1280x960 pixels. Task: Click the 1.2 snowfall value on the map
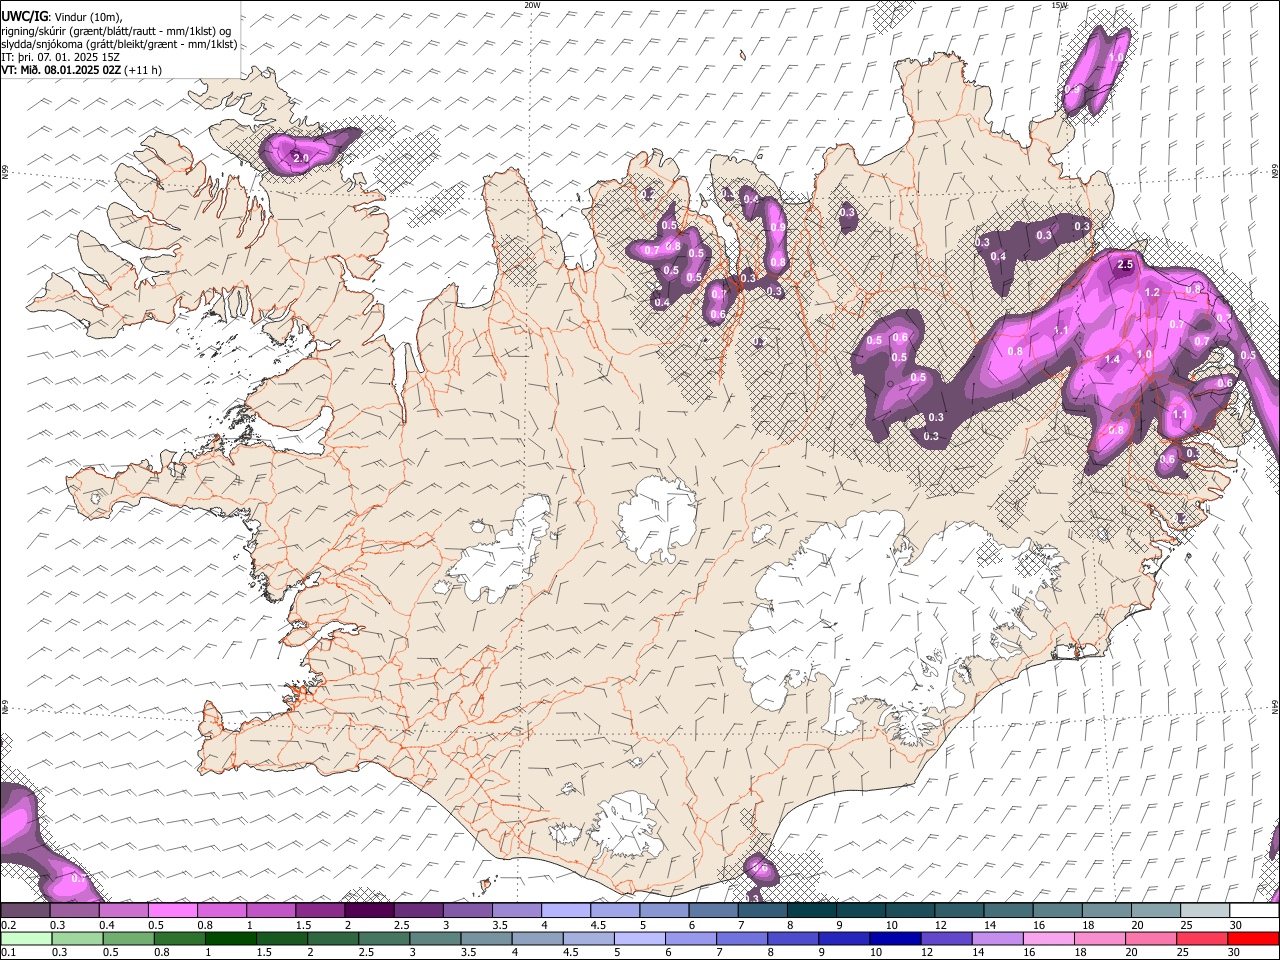1151,292
